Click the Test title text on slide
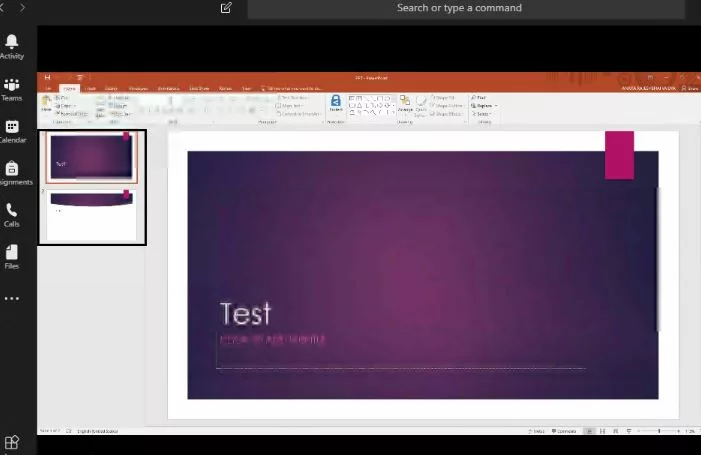 pos(246,313)
